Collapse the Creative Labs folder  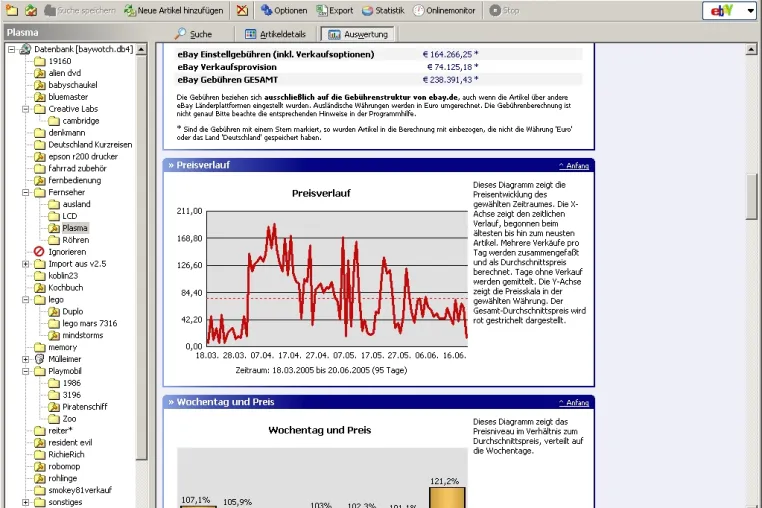point(26,109)
